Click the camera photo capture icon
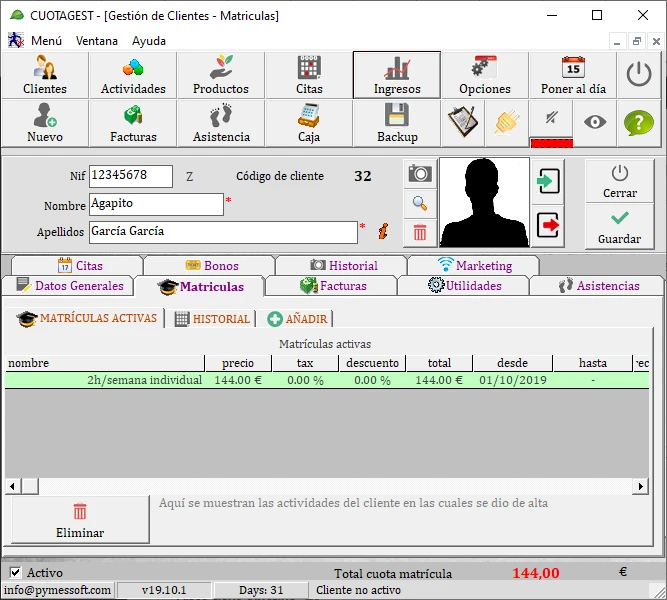This screenshot has width=667, height=600. [x=420, y=174]
